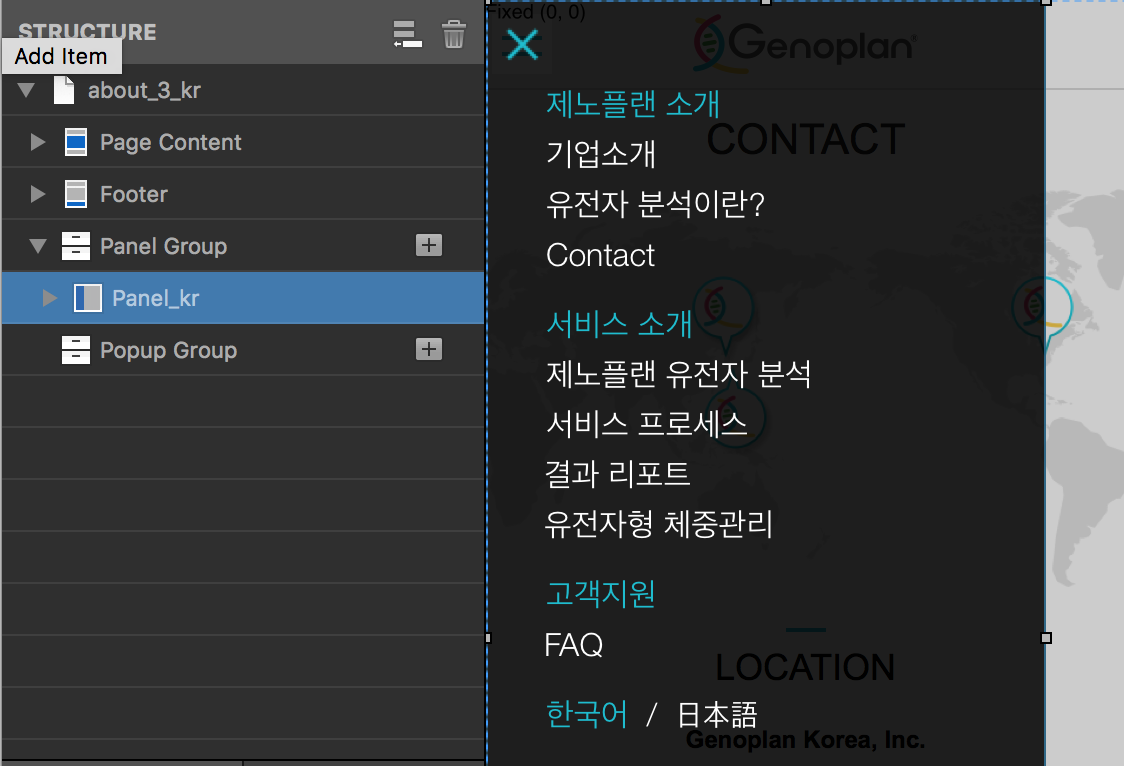Viewport: 1124px width, 766px height.
Task: Click the STRUCTURE panel title
Action: [x=87, y=32]
